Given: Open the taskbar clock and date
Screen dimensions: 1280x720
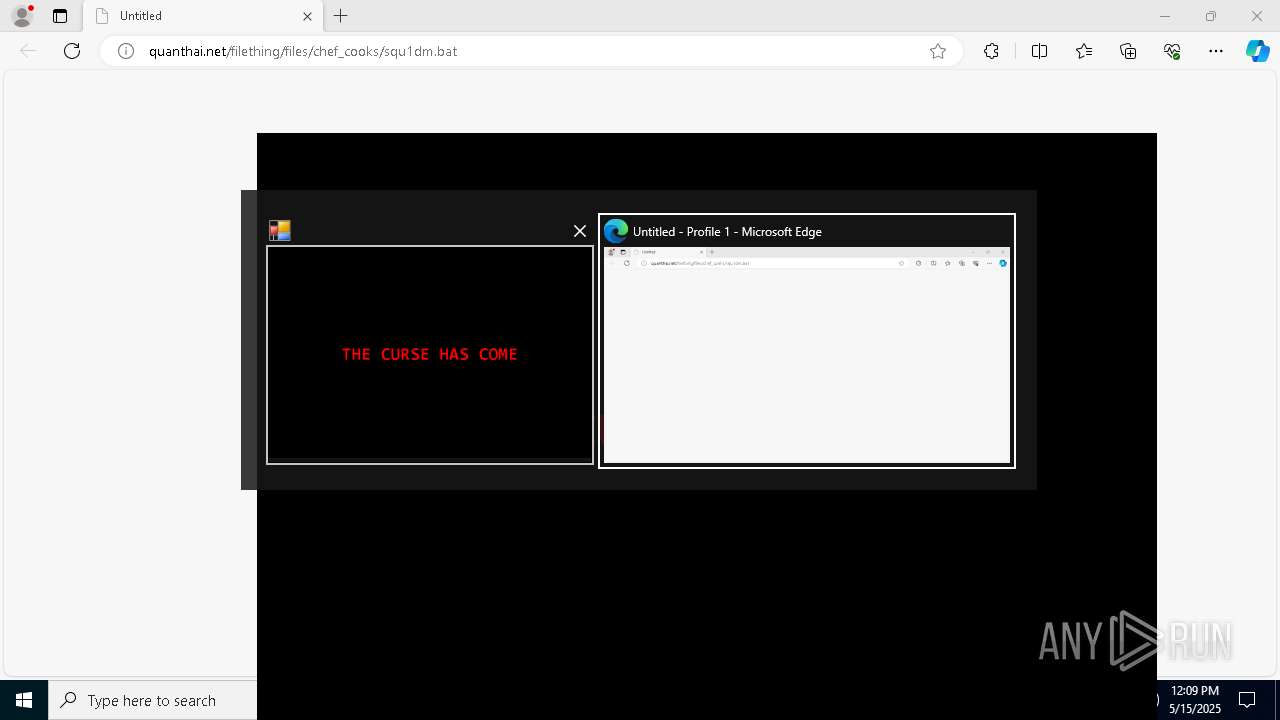Looking at the screenshot, I should tap(1195, 700).
